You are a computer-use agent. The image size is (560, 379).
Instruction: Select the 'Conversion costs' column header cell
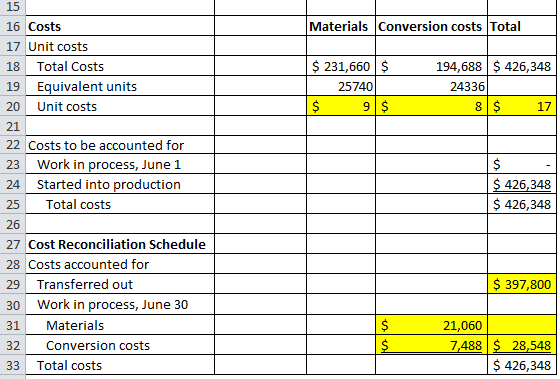click(x=431, y=26)
